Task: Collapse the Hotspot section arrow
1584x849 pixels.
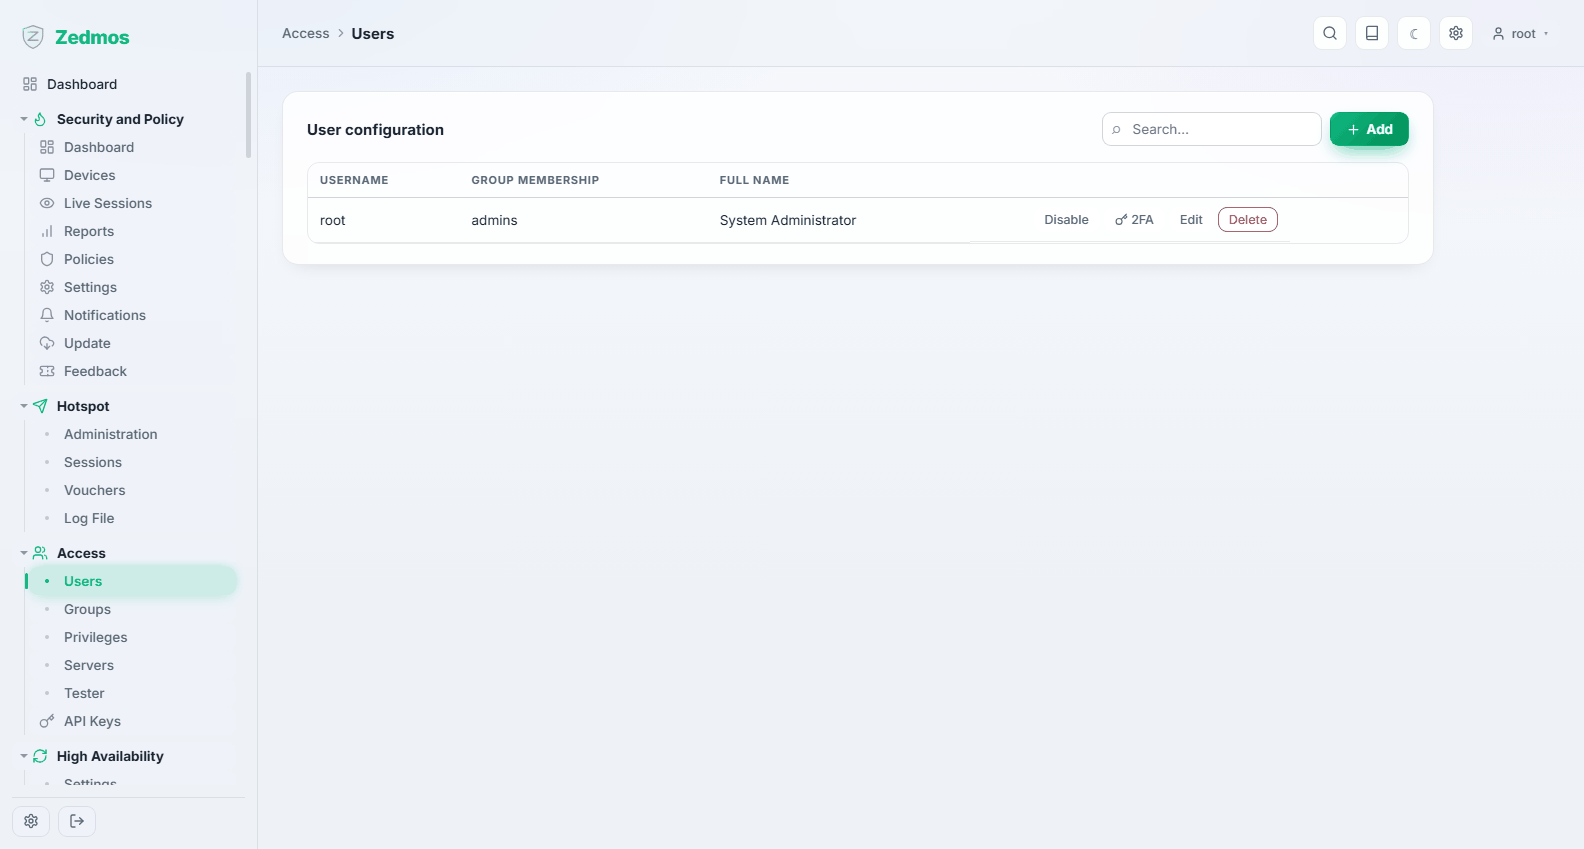Action: tap(24, 406)
